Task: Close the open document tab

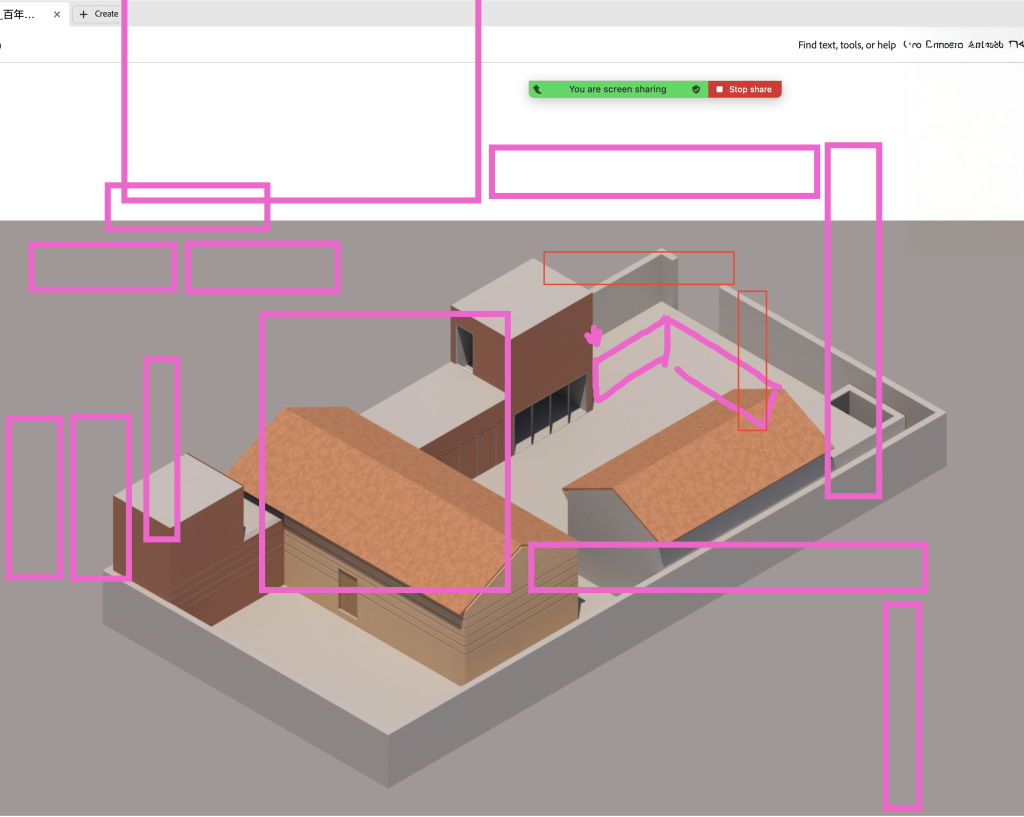Action: [x=57, y=14]
